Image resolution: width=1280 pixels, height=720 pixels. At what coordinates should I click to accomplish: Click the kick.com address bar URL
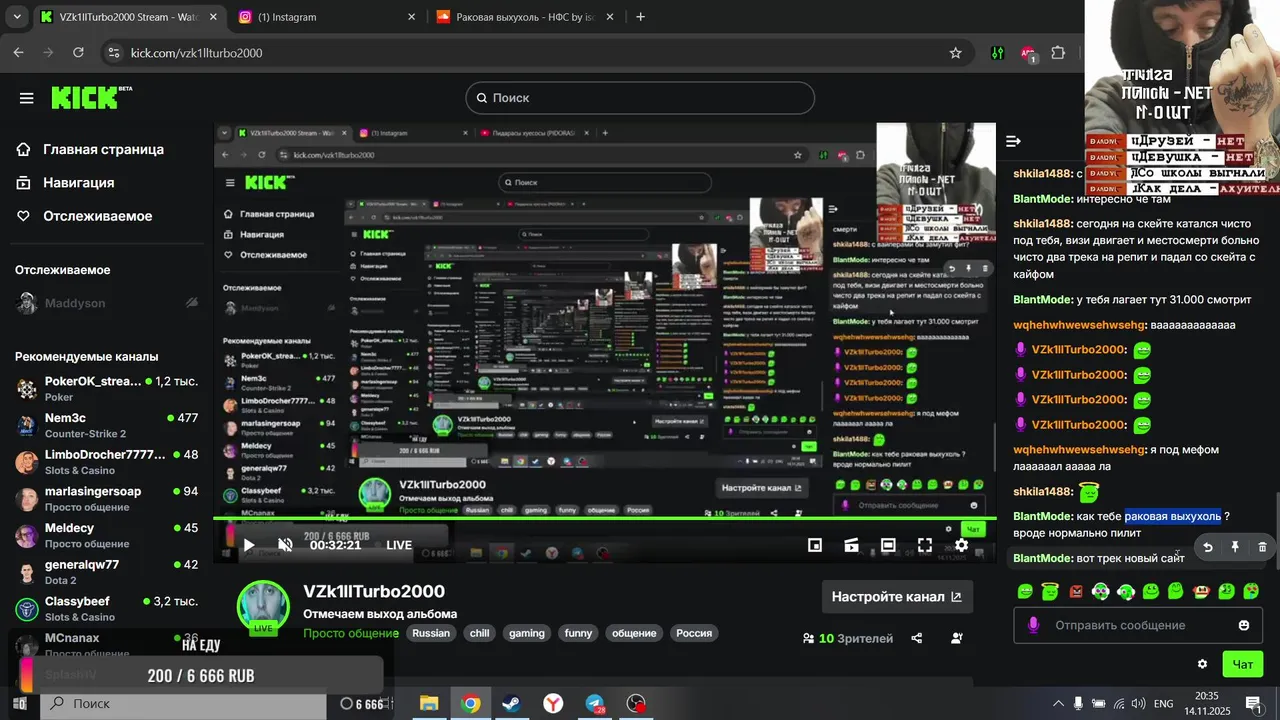pyautogui.click(x=196, y=53)
